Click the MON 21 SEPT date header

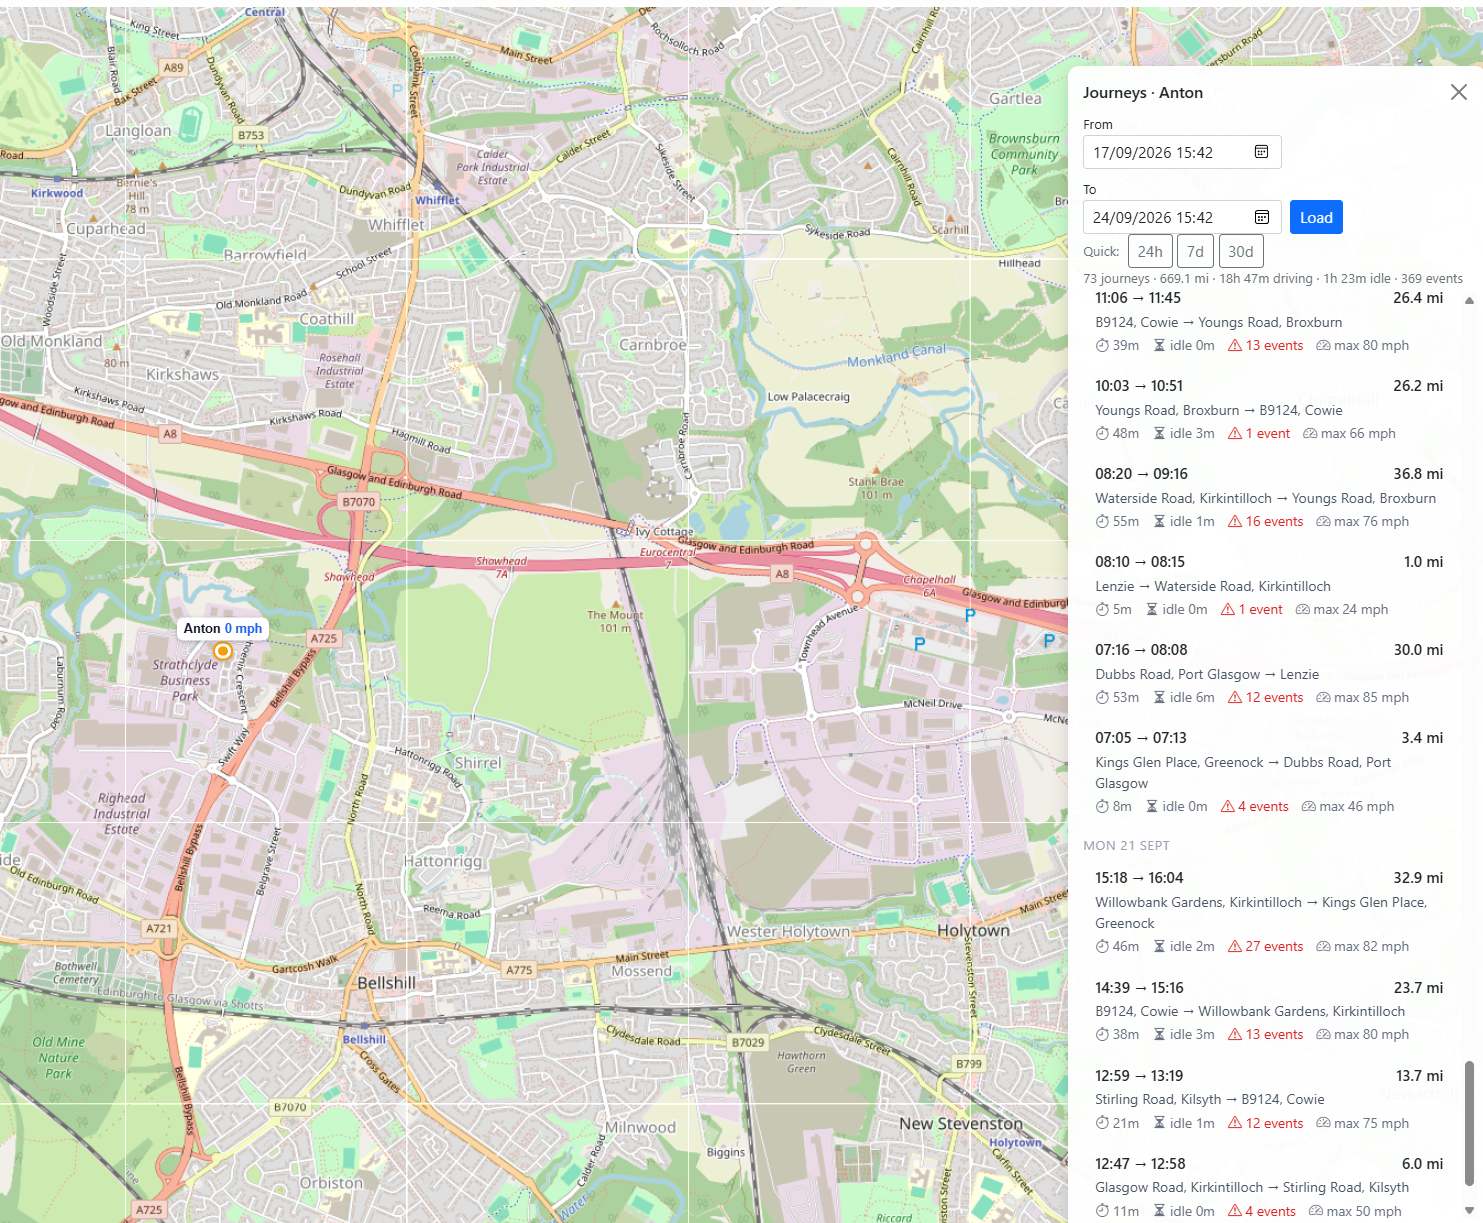1126,845
